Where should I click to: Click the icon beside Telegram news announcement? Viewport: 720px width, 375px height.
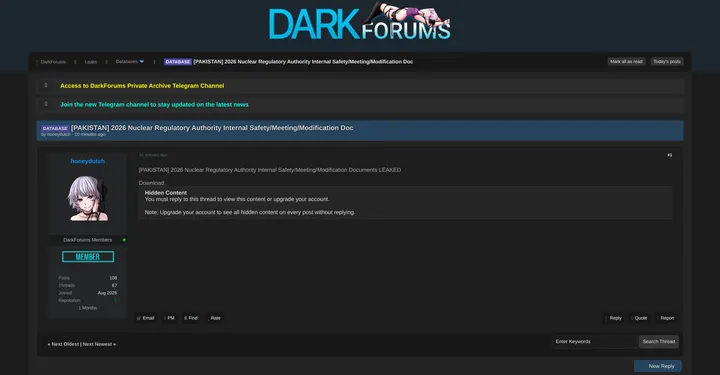46,104
